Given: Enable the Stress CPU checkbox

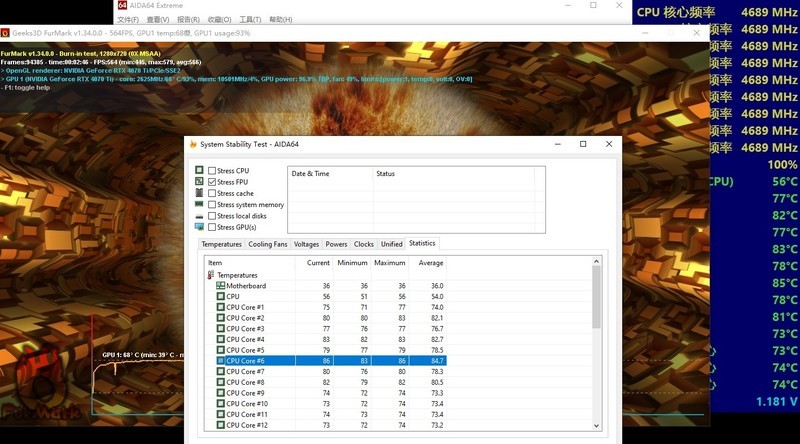Looking at the screenshot, I should pos(212,171).
